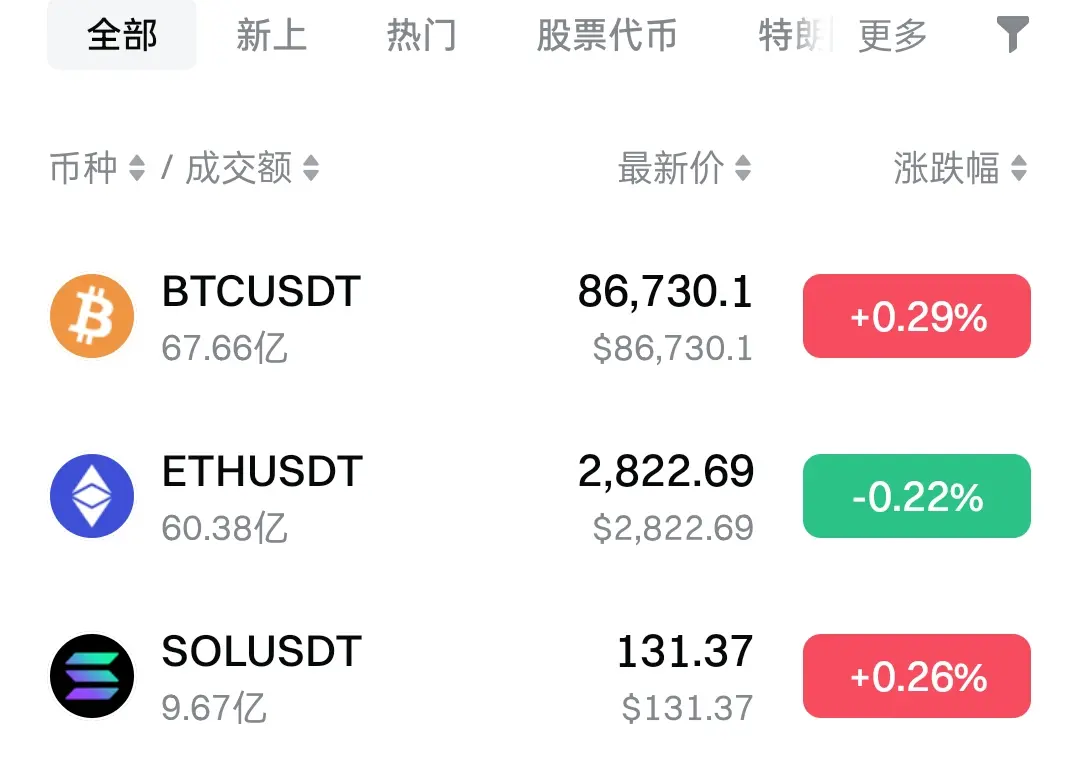Sort by 涨跌幅 using its arrows

[x=1019, y=168]
